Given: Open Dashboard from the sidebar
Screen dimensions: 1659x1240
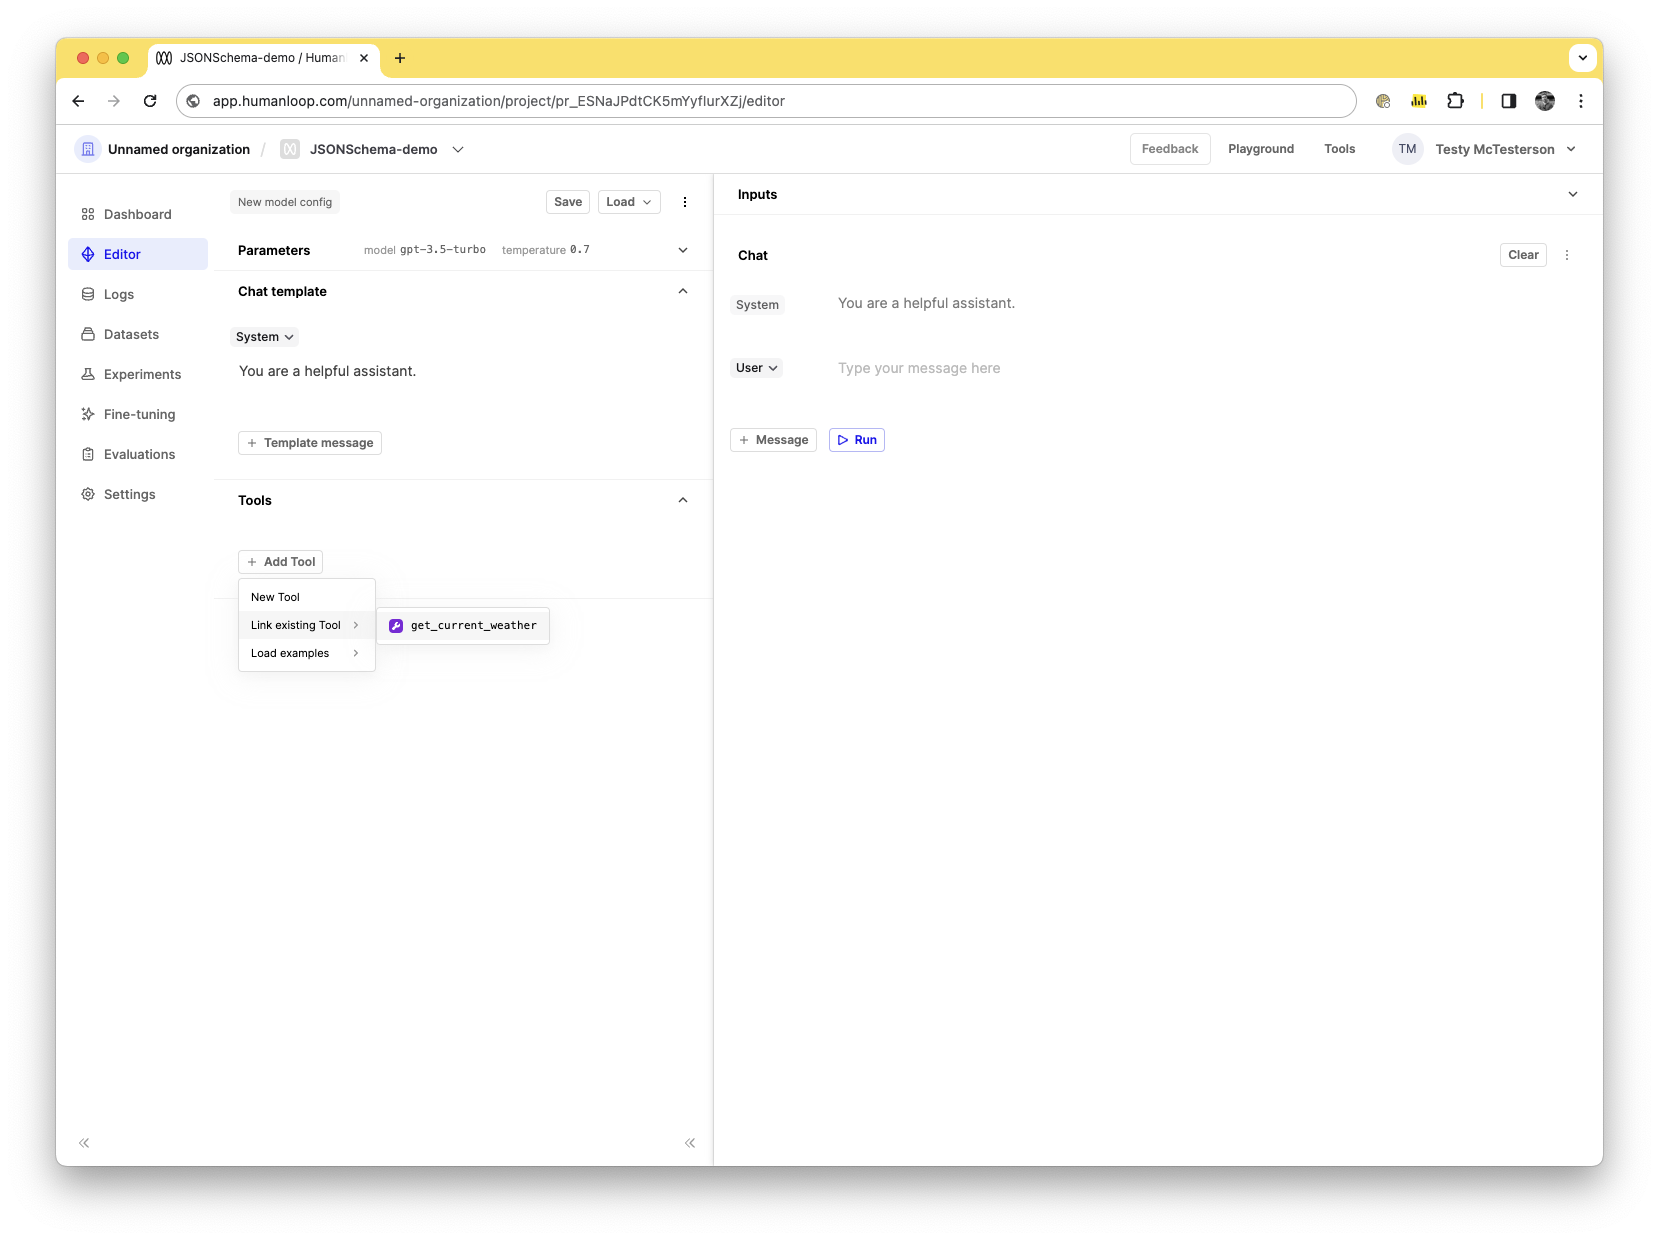Looking at the screenshot, I should click(x=88, y=214).
